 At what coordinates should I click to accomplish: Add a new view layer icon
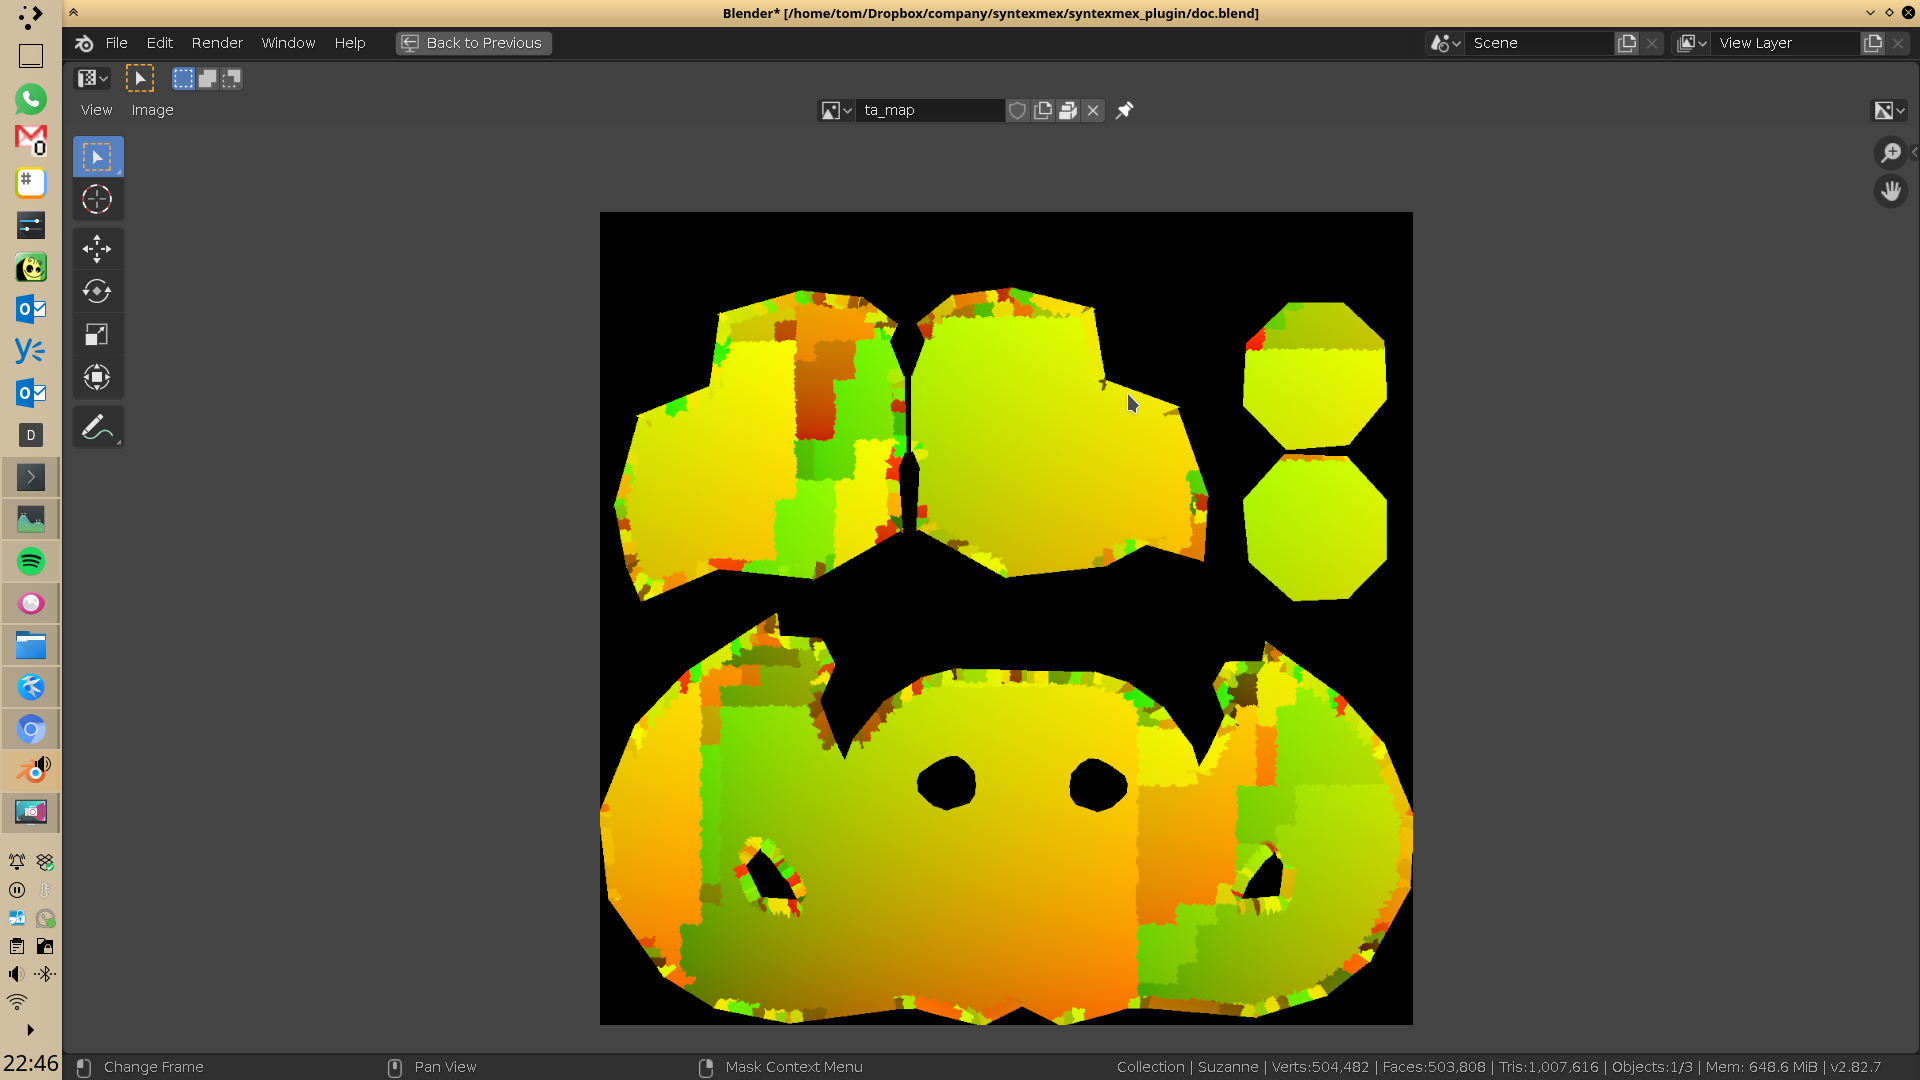pos(1873,43)
